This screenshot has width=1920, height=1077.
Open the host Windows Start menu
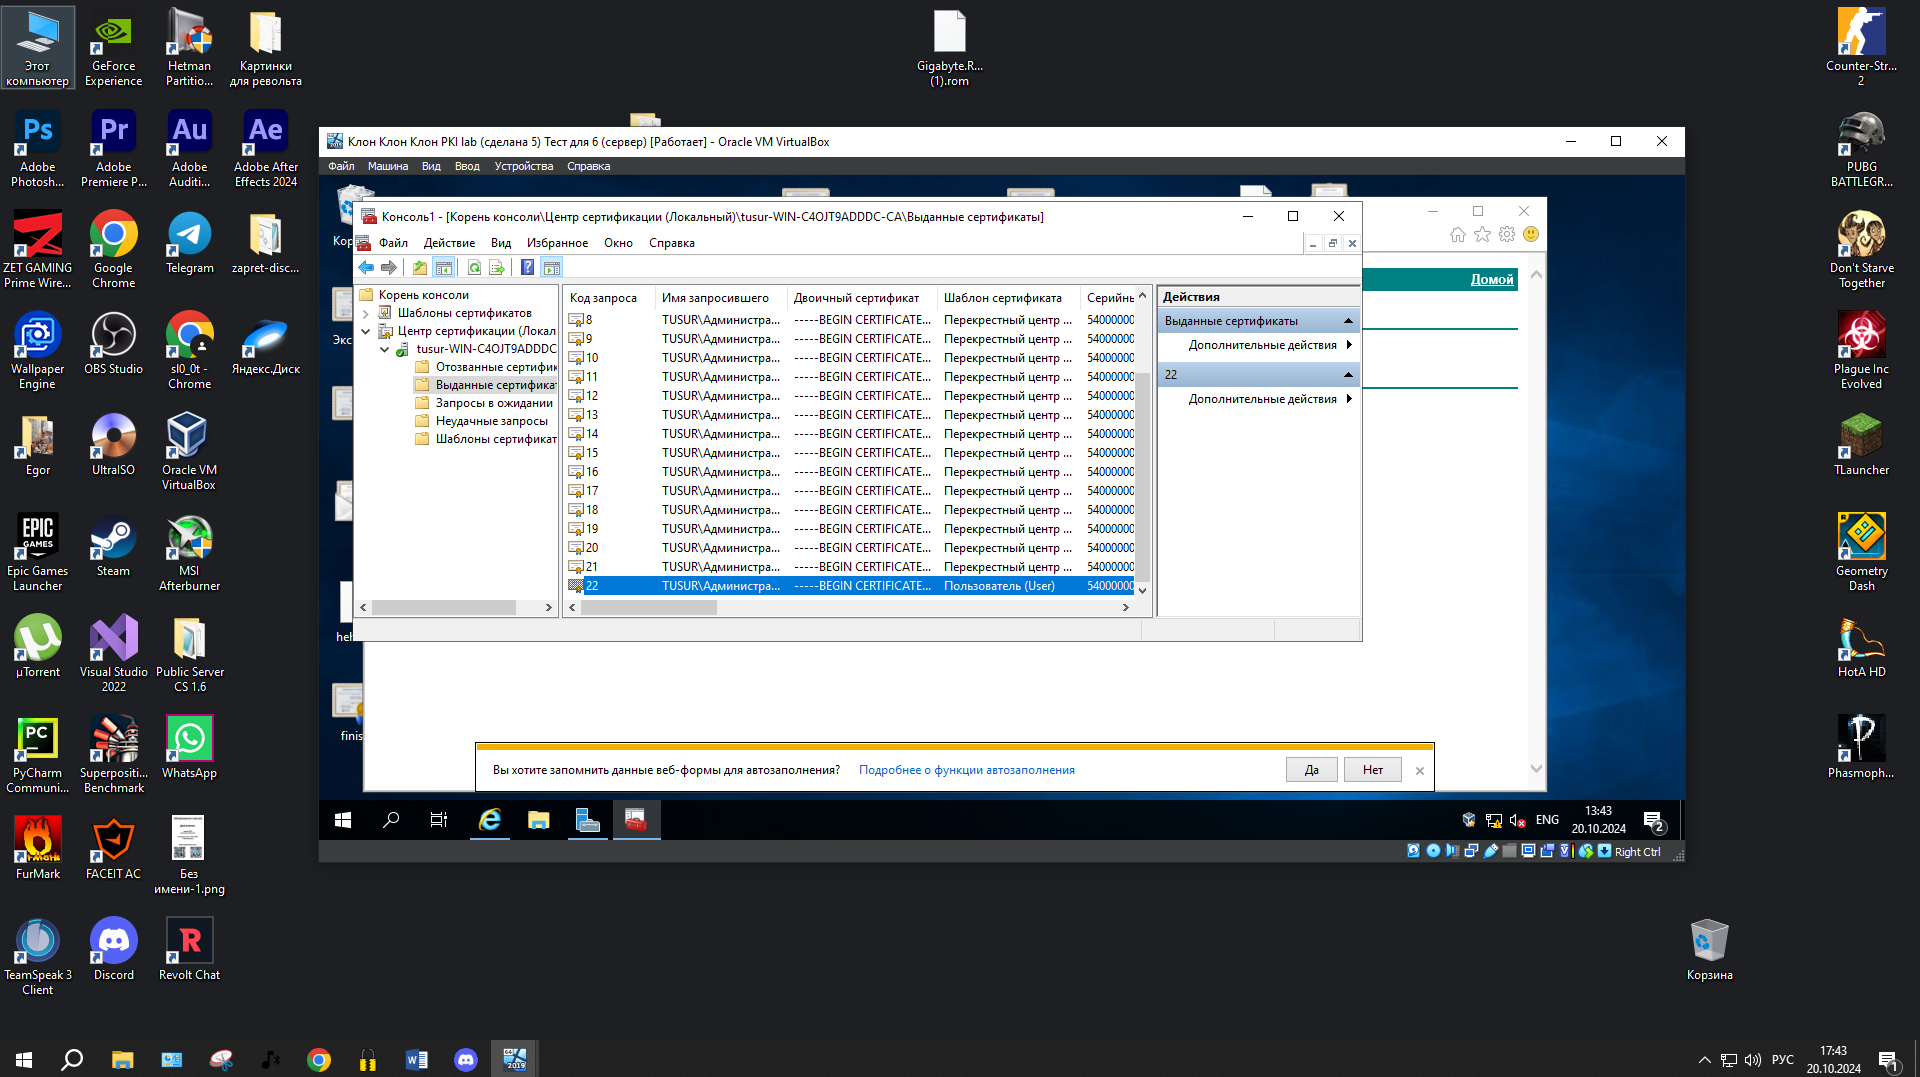tap(24, 1060)
